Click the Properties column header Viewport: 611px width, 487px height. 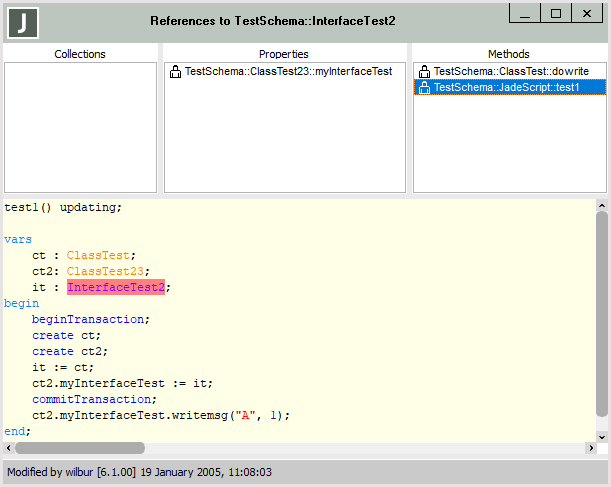284,54
